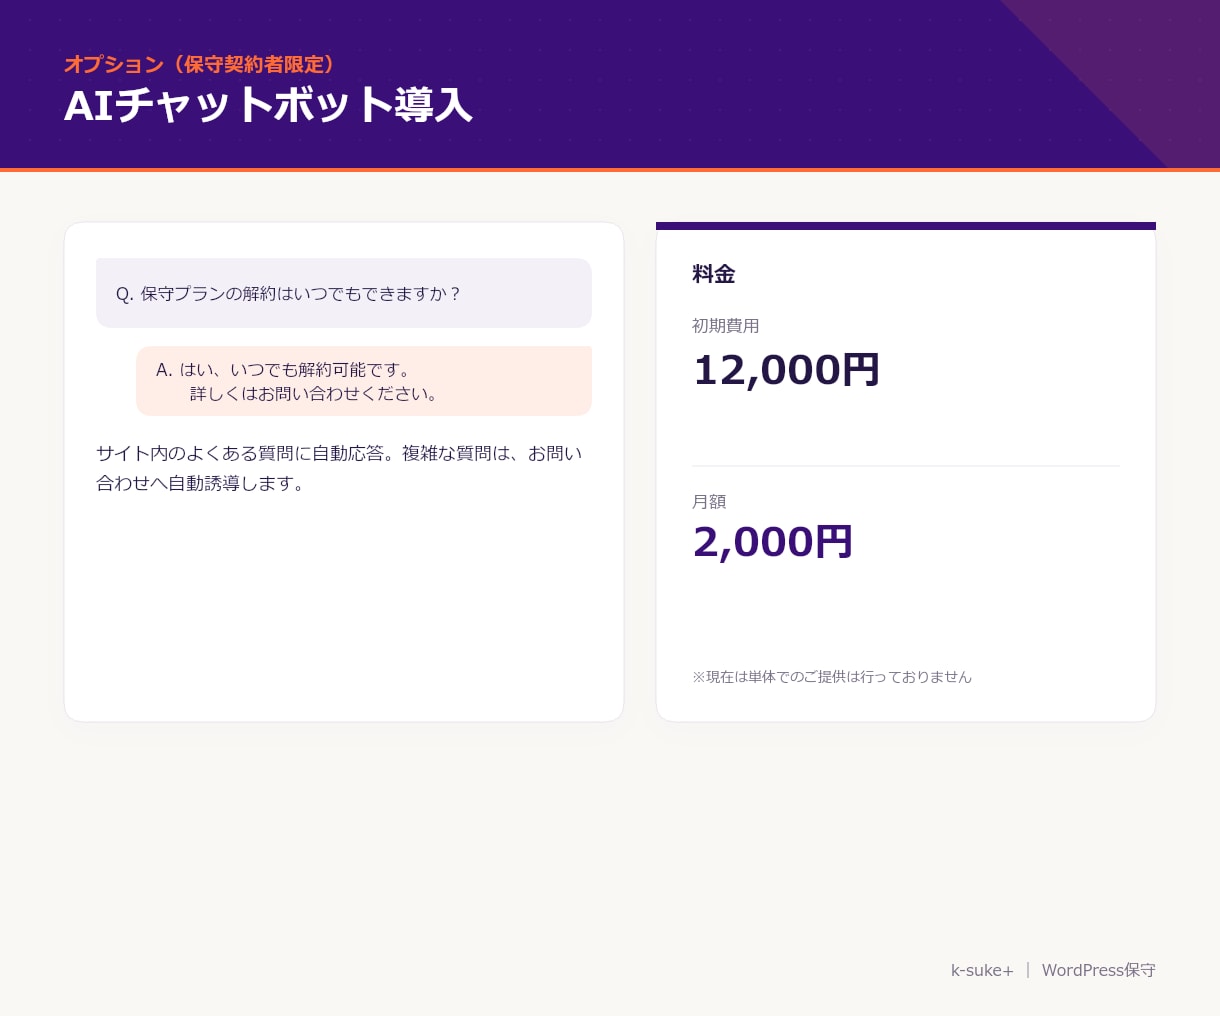The image size is (1220, 1016).
Task: Click the '初期費用' label
Action: [726, 326]
